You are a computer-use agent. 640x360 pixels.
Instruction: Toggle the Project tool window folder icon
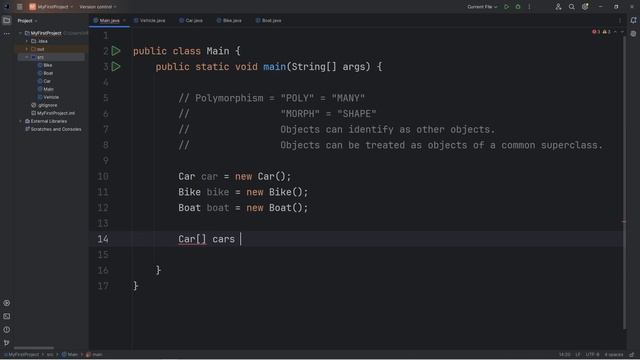point(7,20)
